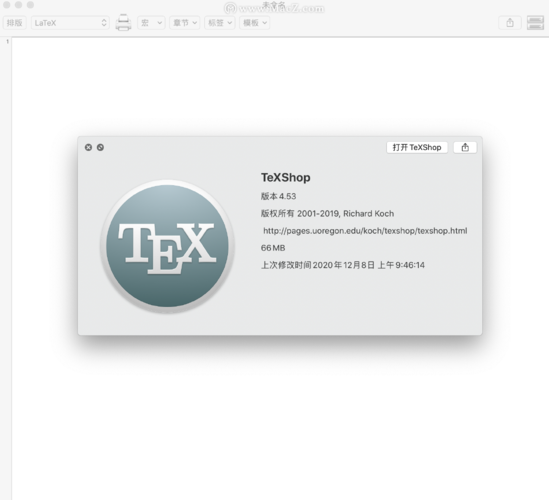The width and height of the screenshot is (549, 500).
Task: Close the TeXShop info panel
Action: (x=88, y=147)
